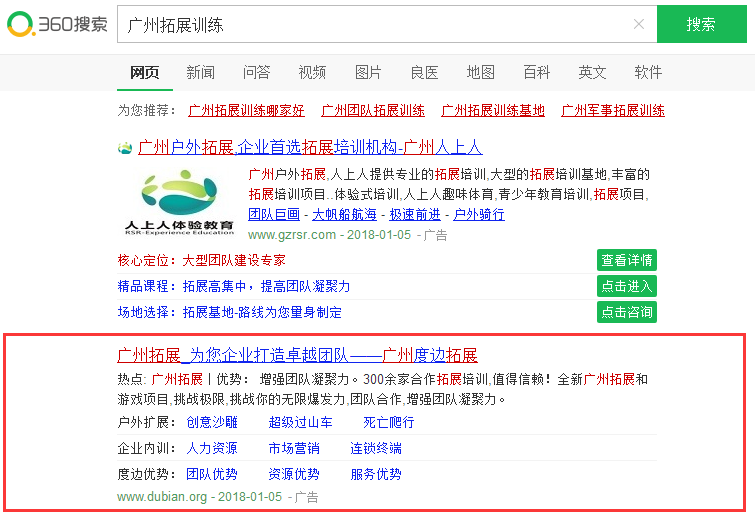Open the 极速前进 sublink
This screenshot has height=520, width=755.
(415, 214)
